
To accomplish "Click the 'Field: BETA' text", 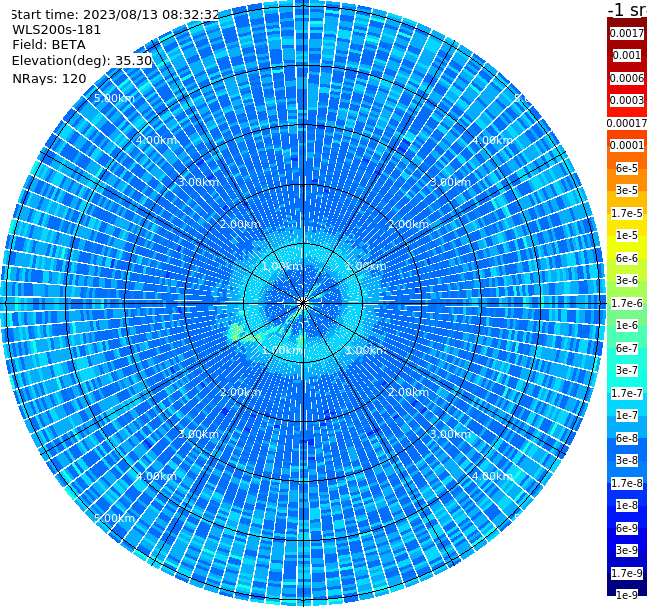I will coord(49,45).
